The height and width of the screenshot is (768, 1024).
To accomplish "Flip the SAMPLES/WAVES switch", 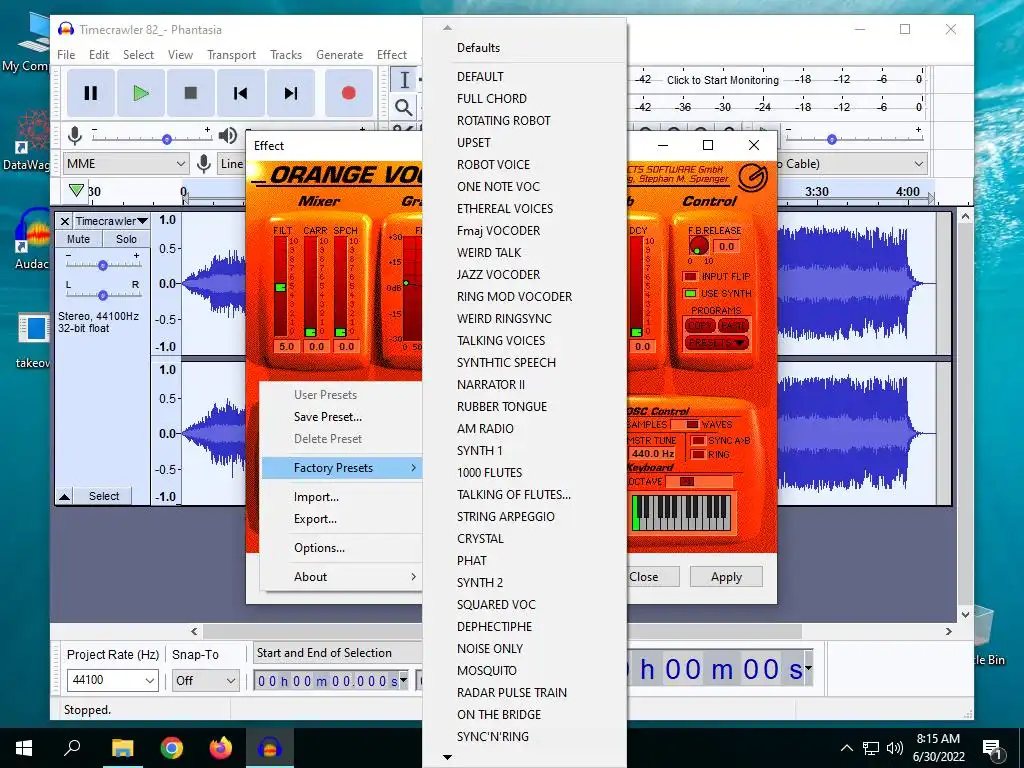I will [x=684, y=424].
